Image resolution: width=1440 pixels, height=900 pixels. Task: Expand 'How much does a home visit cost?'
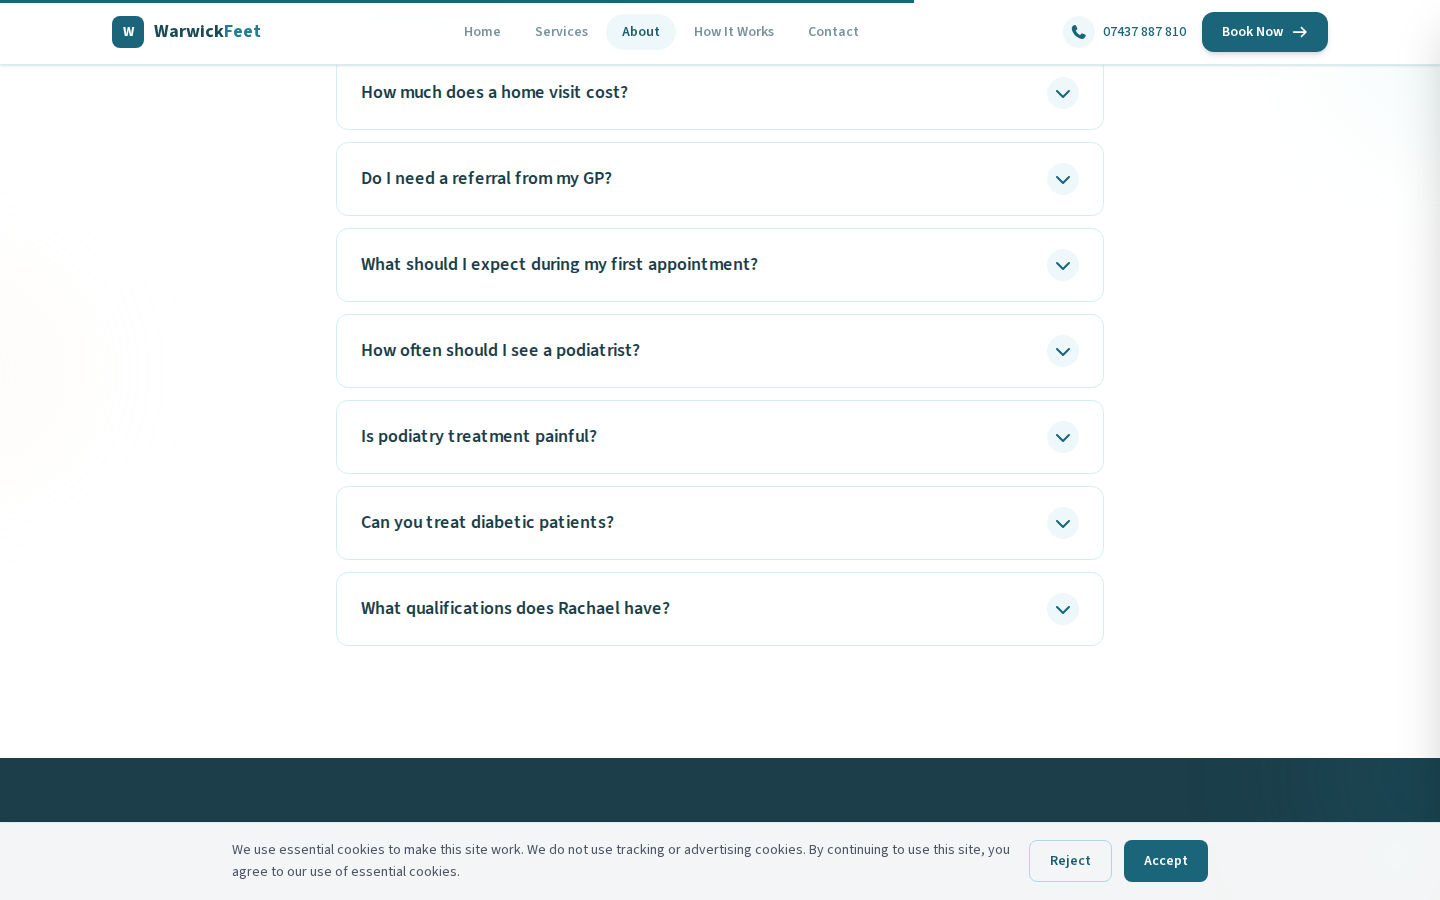(494, 92)
